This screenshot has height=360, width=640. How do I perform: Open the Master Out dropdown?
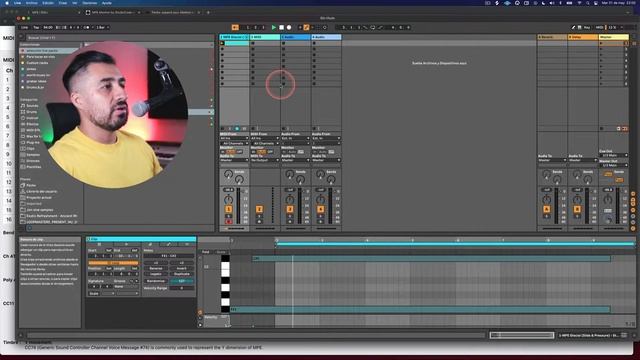click(613, 165)
